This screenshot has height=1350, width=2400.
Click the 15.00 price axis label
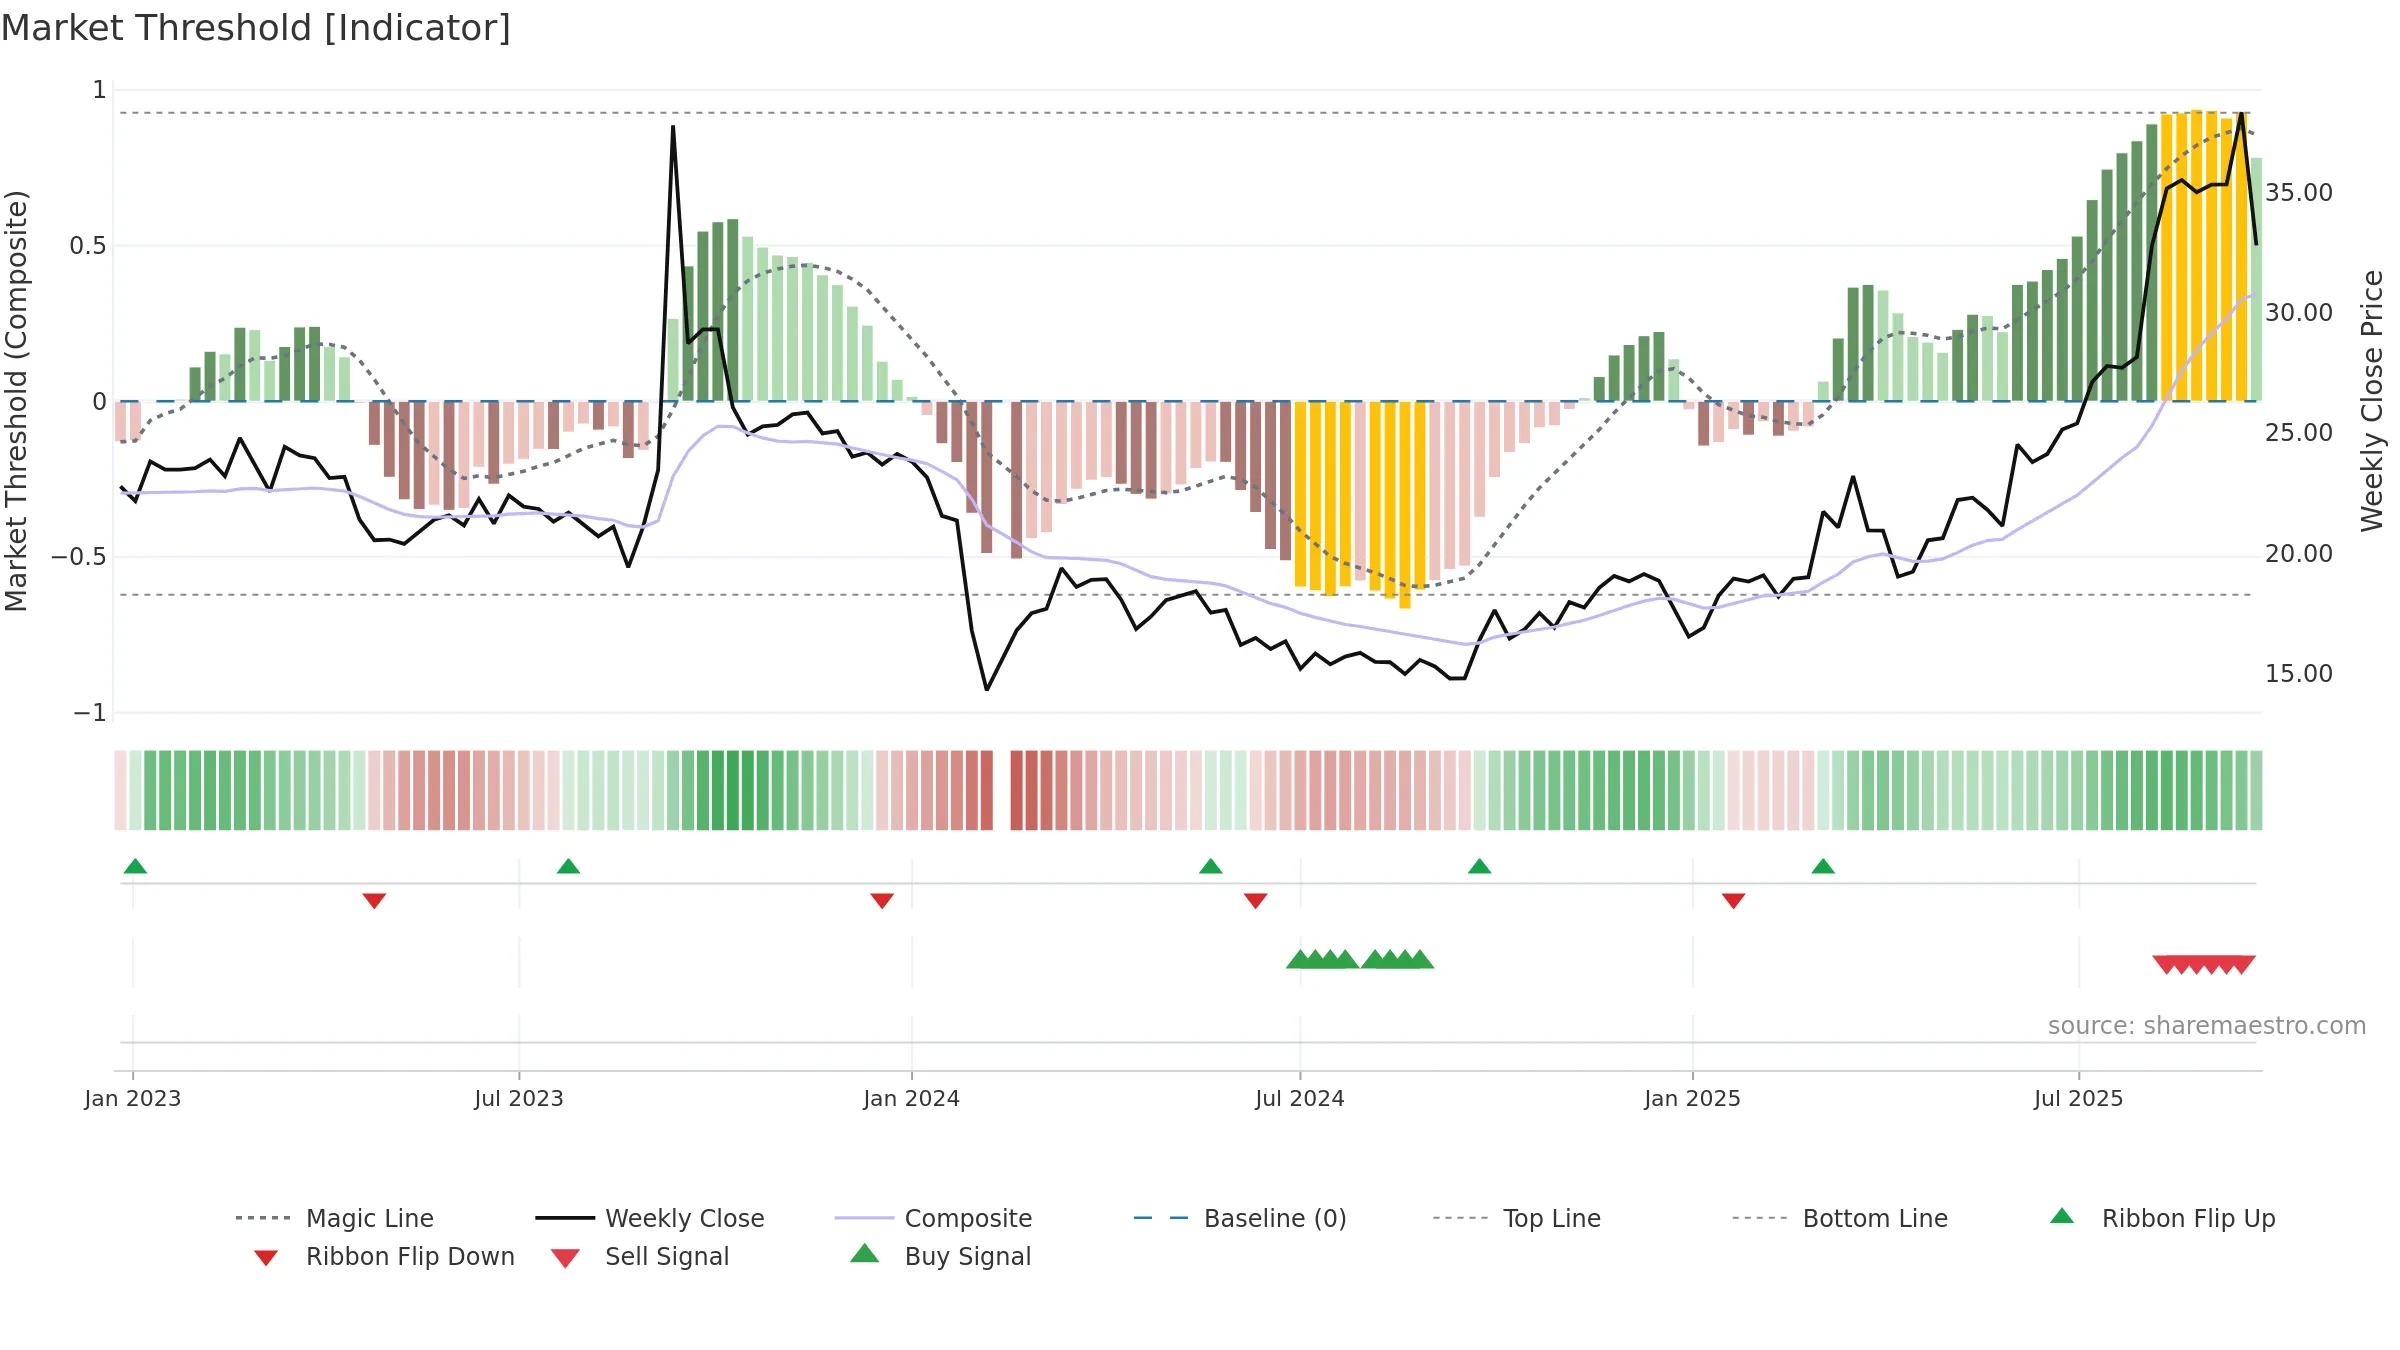click(2299, 674)
